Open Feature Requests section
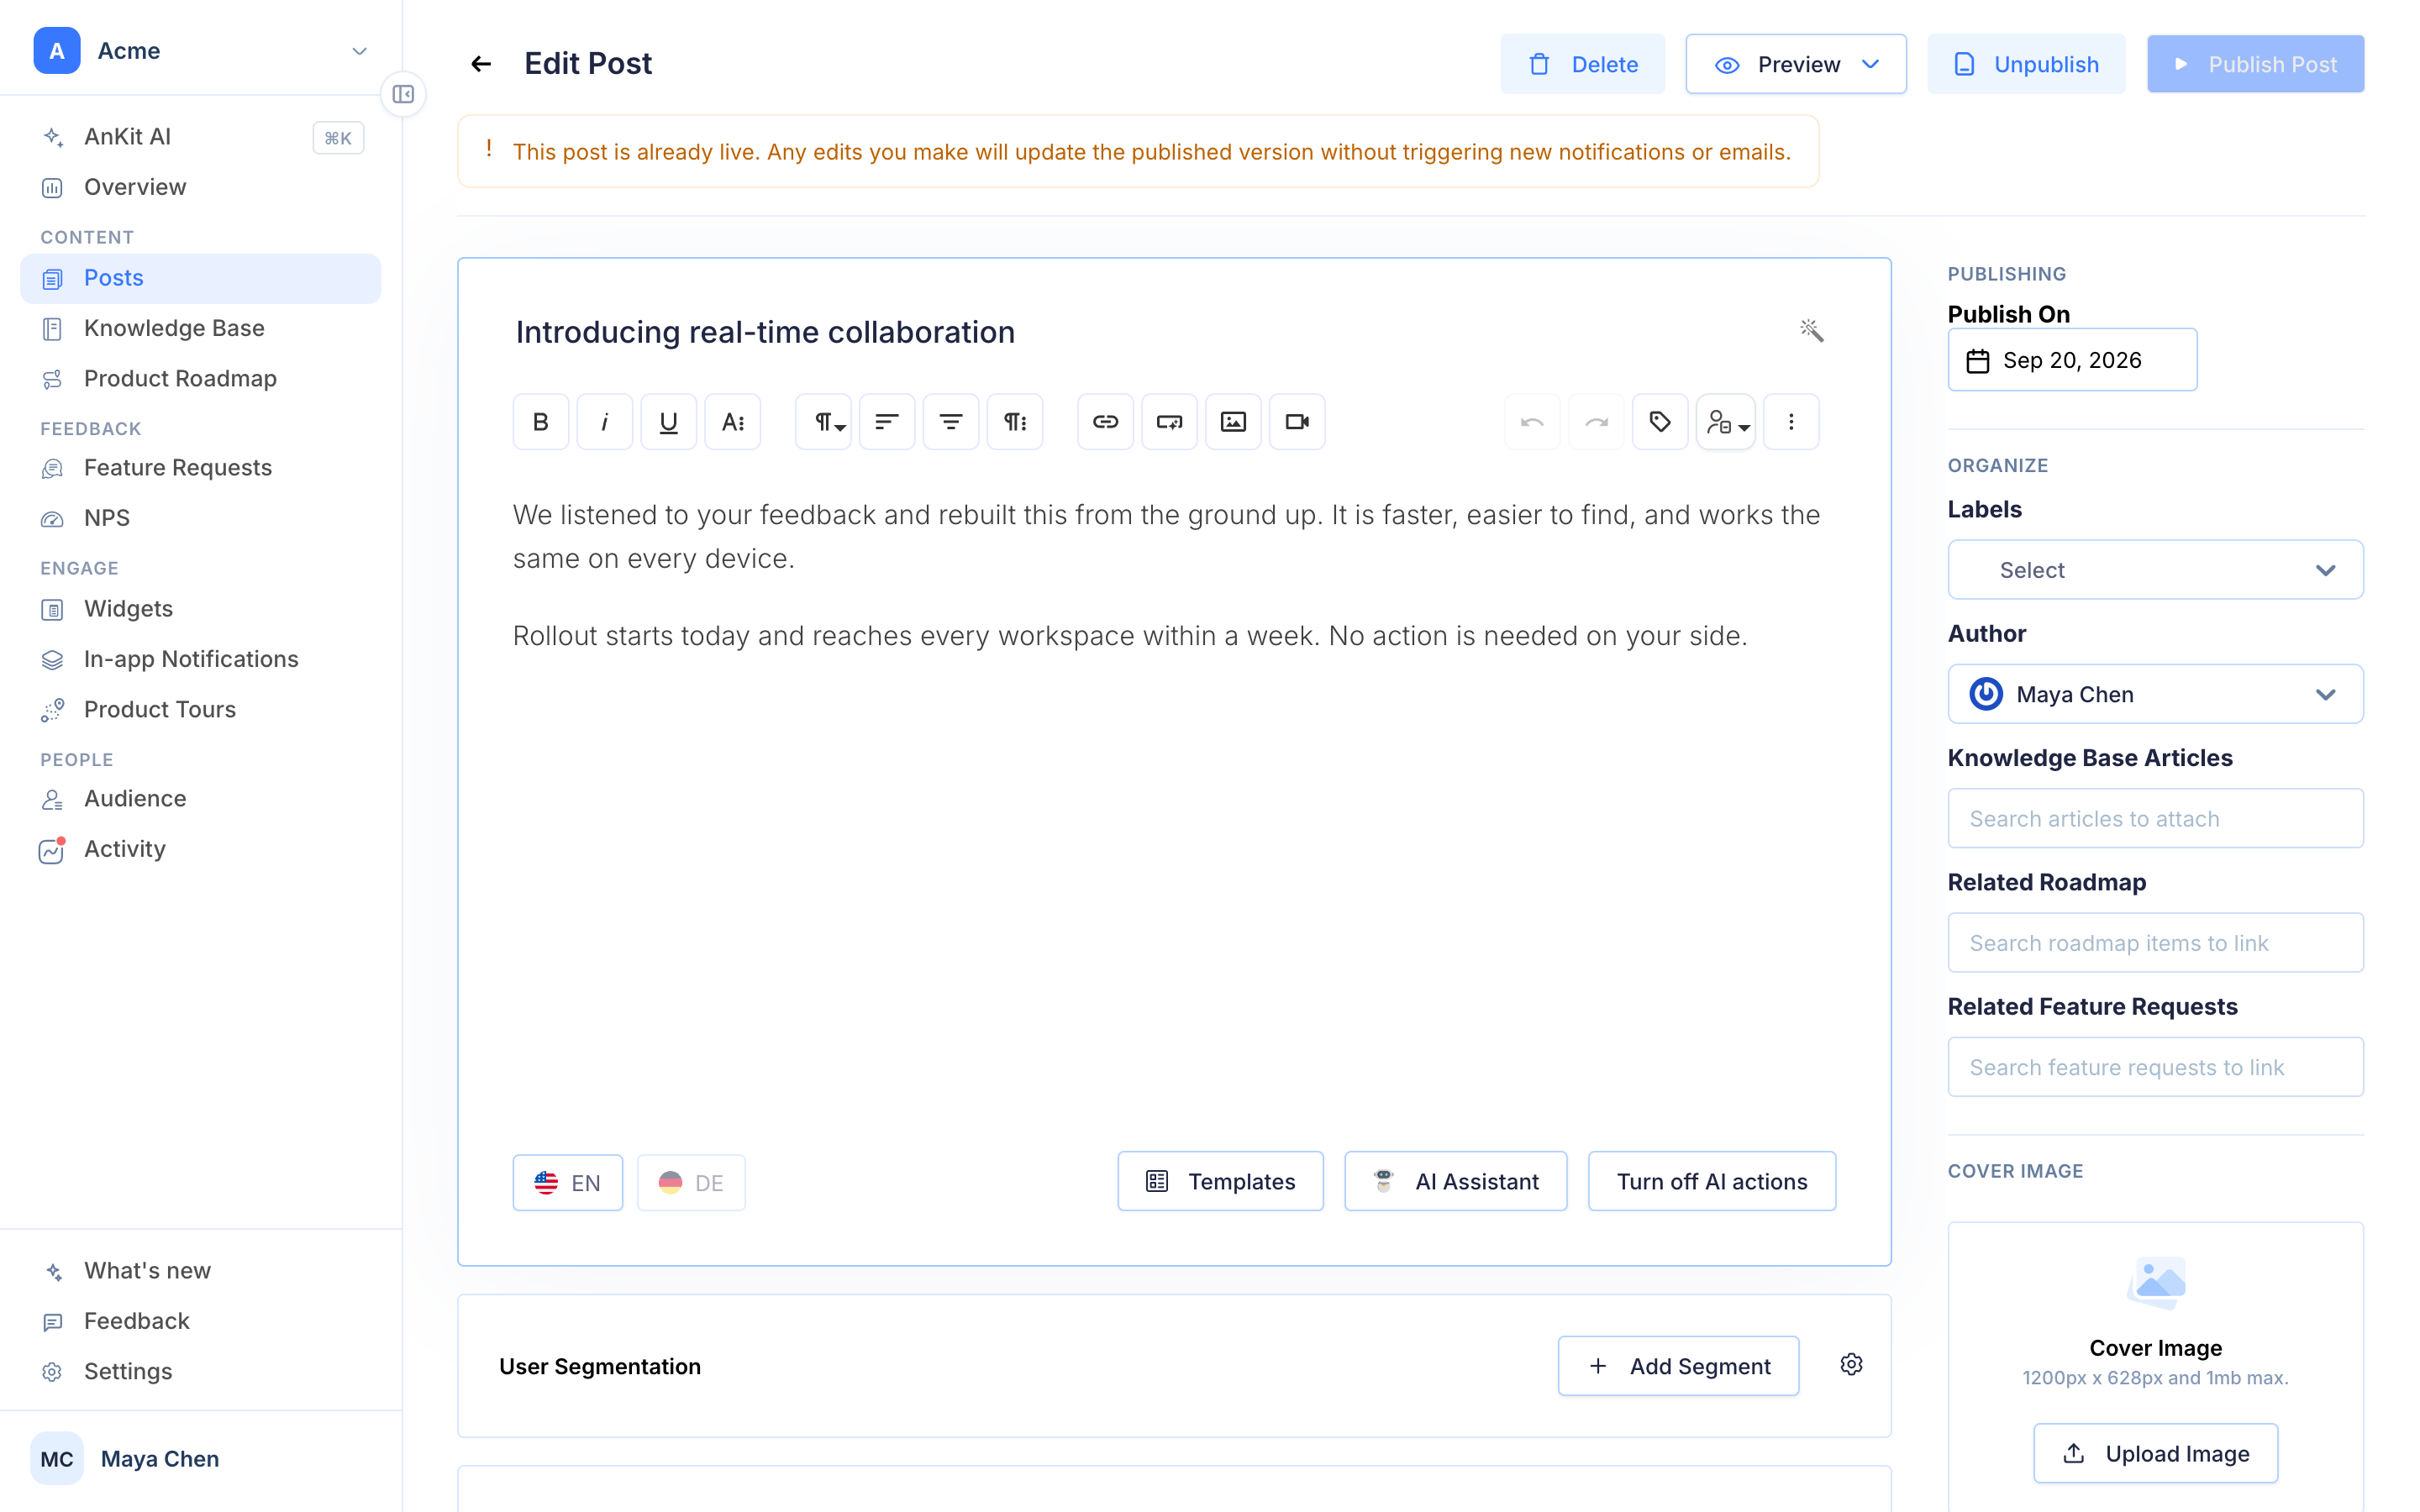This screenshot has width=2420, height=1512. (200, 467)
